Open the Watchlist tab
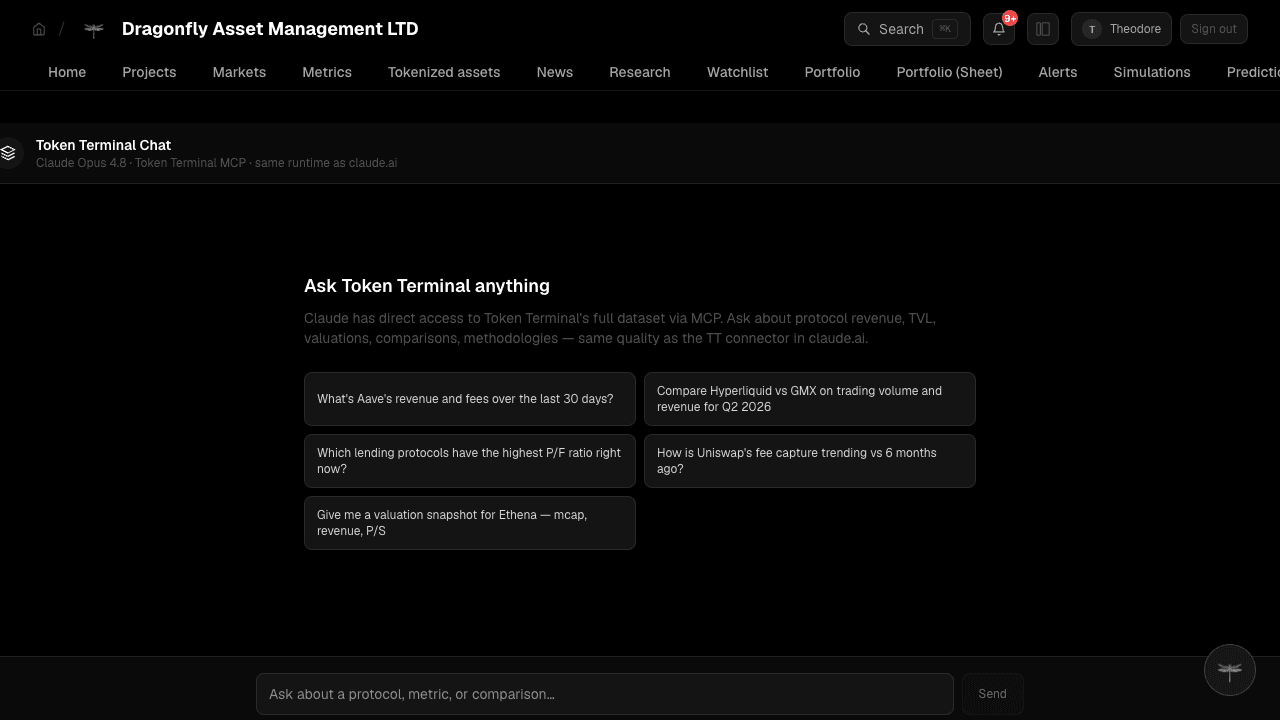The height and width of the screenshot is (720, 1280). point(738,72)
